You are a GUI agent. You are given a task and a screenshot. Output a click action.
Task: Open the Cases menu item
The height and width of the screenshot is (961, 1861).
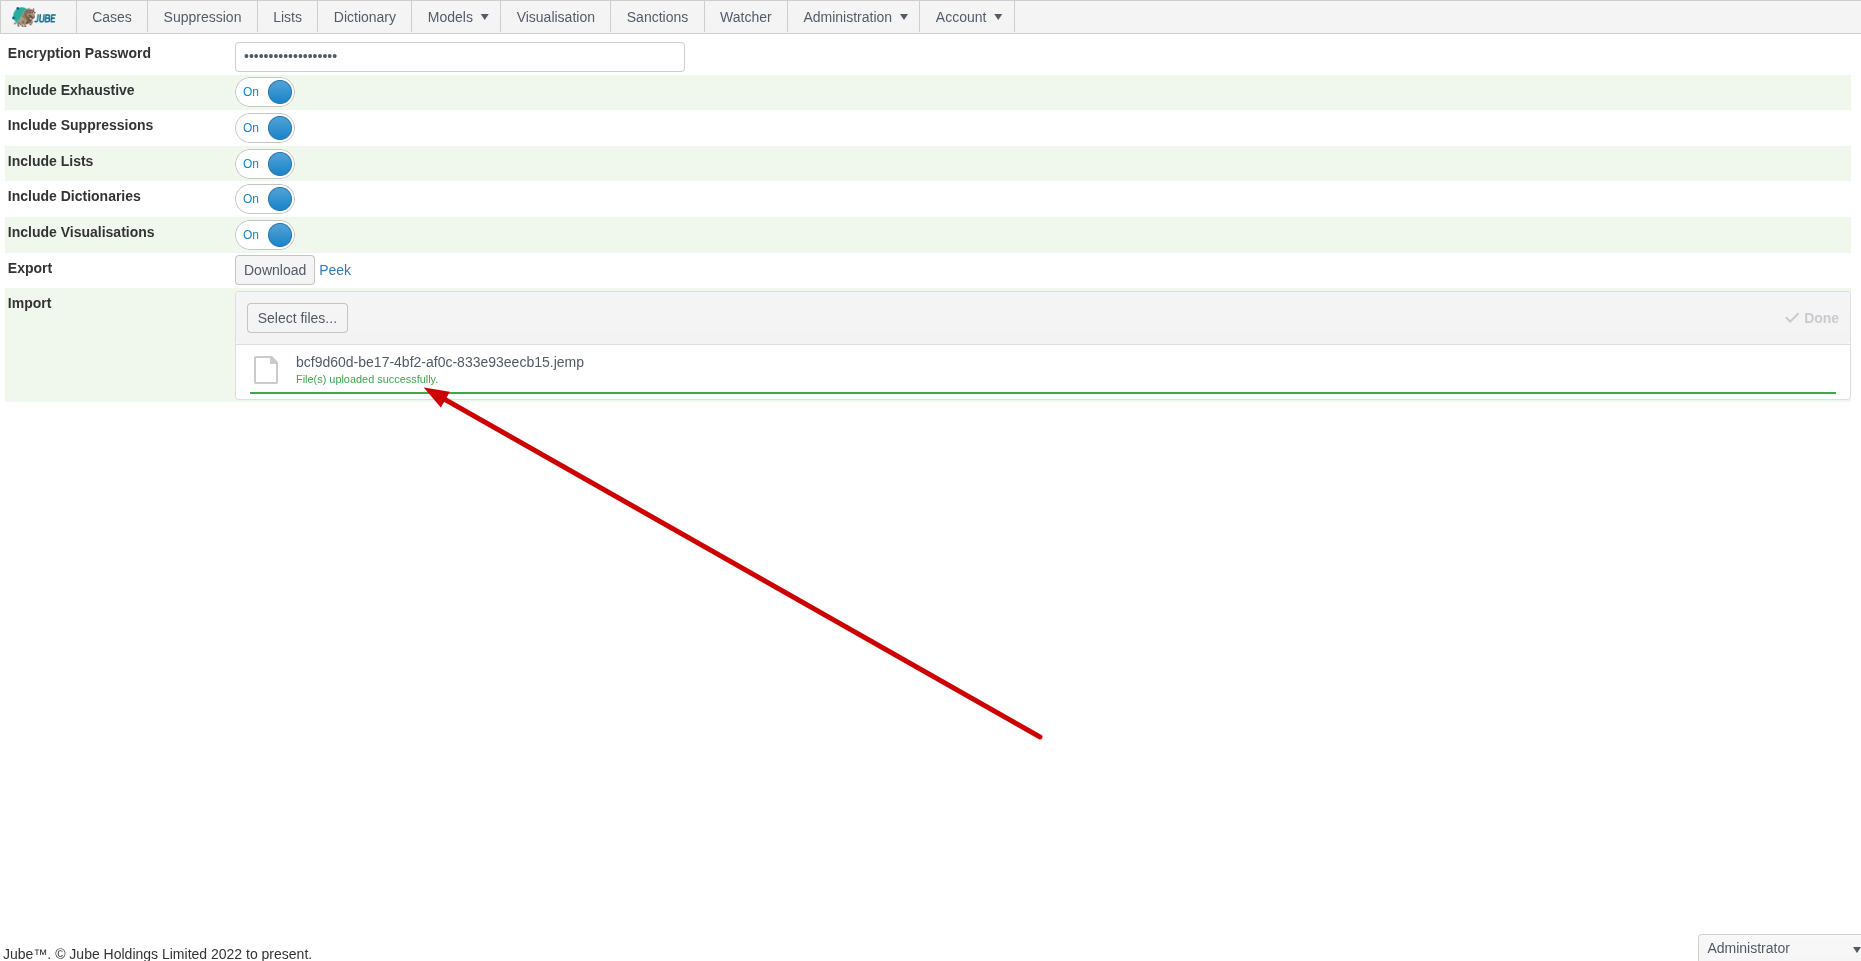pyautogui.click(x=112, y=17)
